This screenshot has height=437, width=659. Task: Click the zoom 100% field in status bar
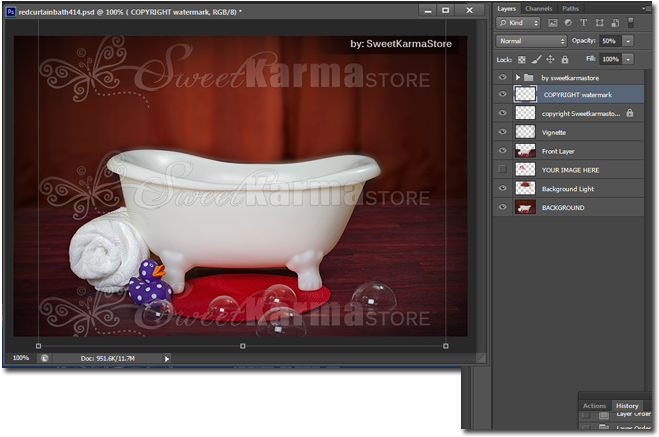click(x=21, y=358)
